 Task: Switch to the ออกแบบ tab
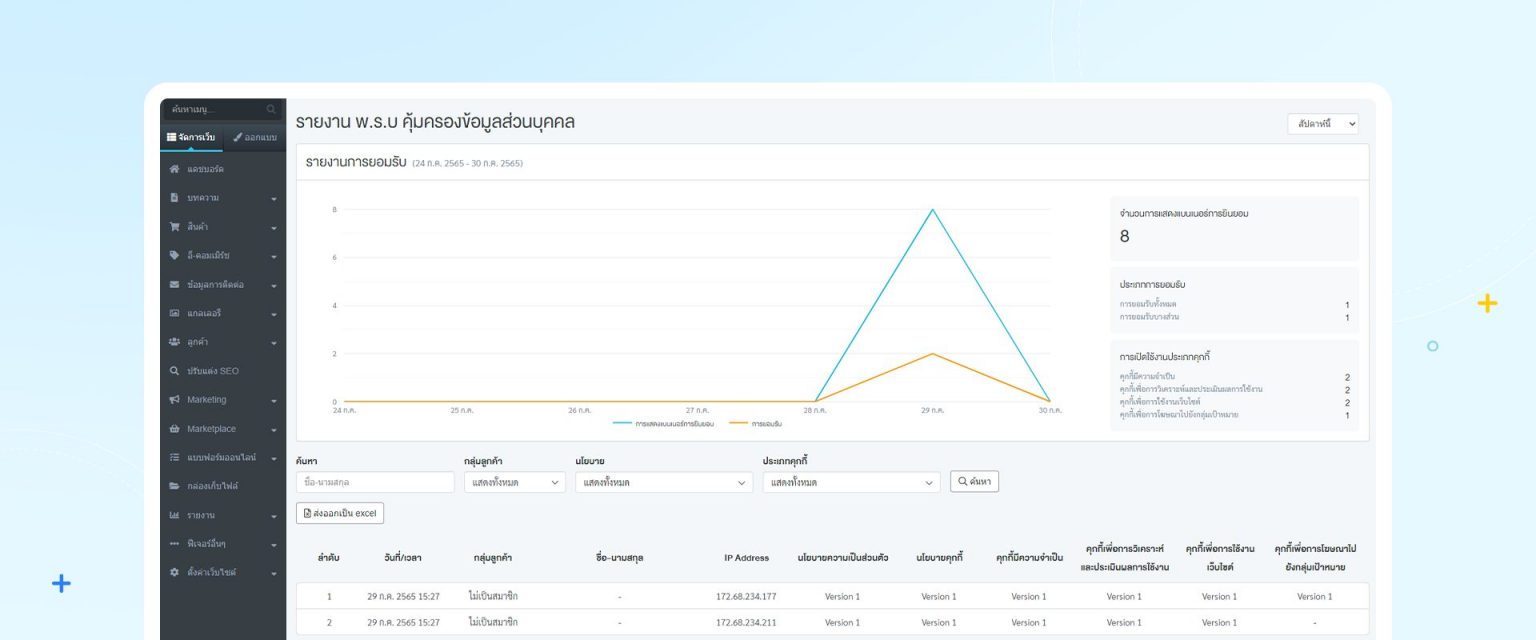pos(255,137)
